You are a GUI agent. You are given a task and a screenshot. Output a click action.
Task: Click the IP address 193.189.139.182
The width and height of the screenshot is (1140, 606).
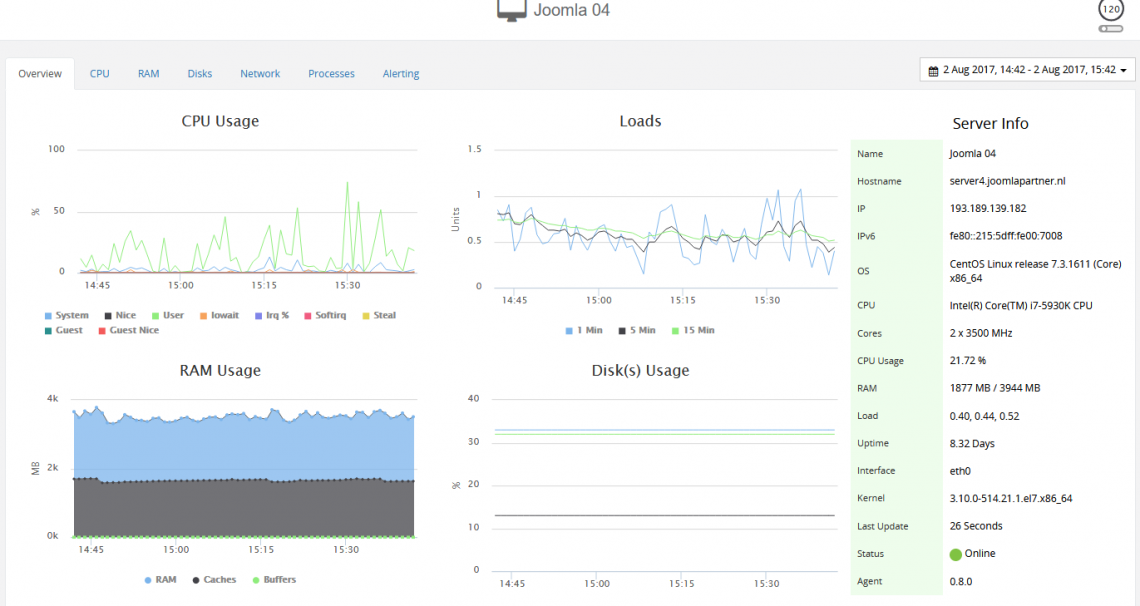tap(988, 209)
